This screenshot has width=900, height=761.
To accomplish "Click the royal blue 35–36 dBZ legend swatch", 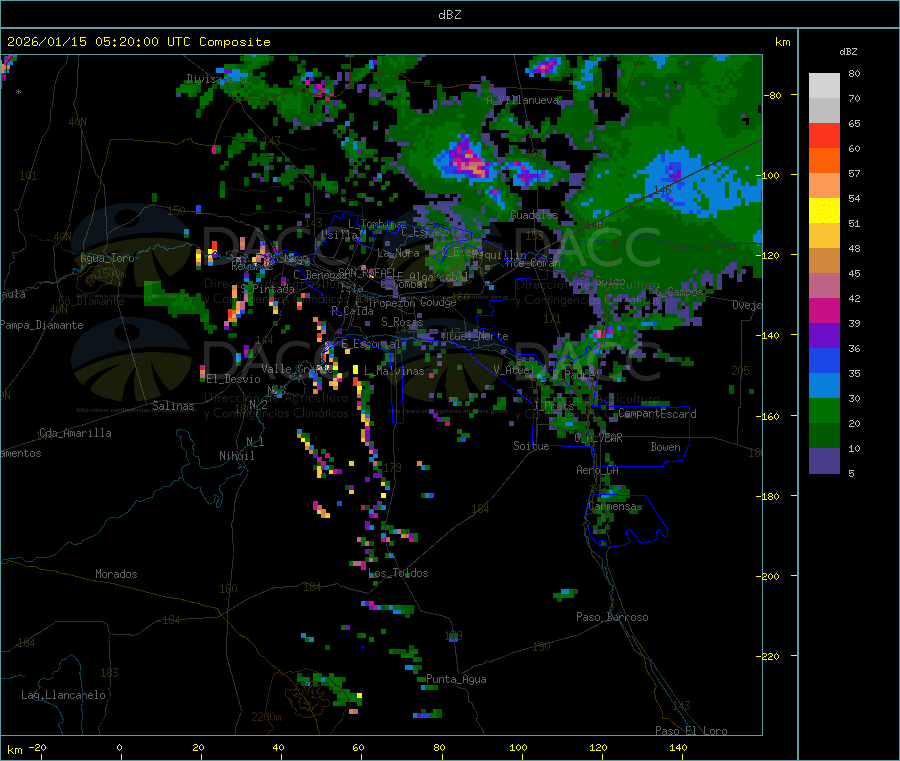I will pyautogui.click(x=824, y=360).
